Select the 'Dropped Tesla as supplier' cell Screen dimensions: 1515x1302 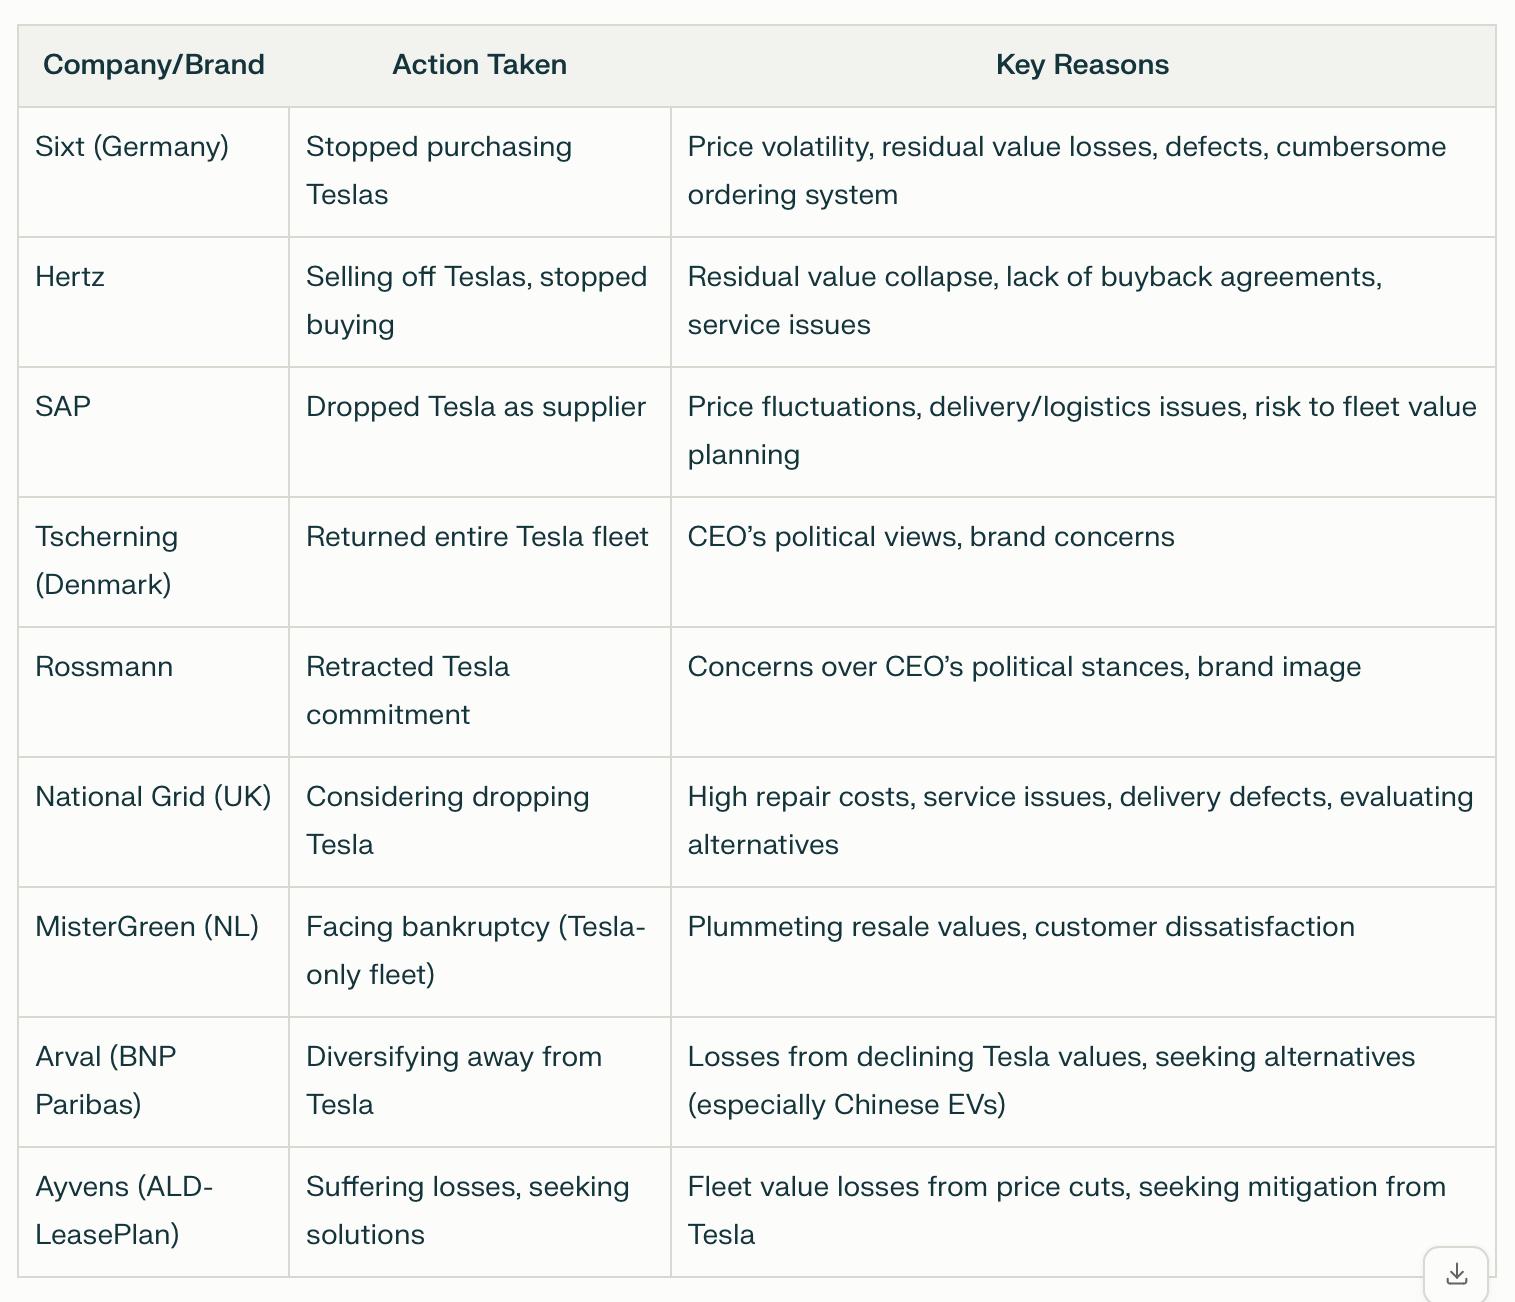(x=476, y=407)
